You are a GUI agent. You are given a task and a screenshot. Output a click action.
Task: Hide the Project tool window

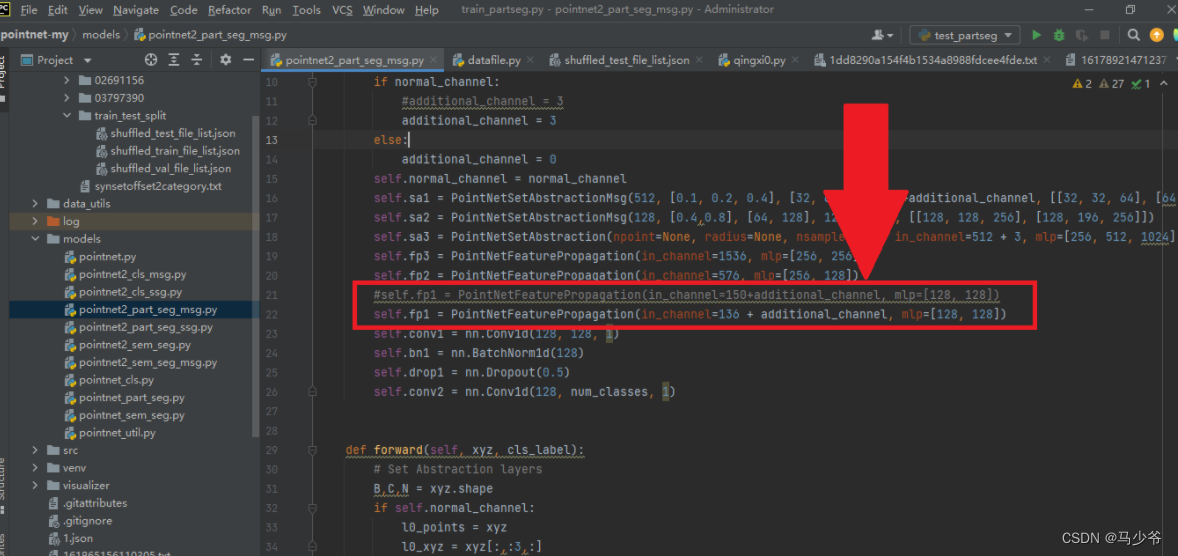(x=249, y=60)
